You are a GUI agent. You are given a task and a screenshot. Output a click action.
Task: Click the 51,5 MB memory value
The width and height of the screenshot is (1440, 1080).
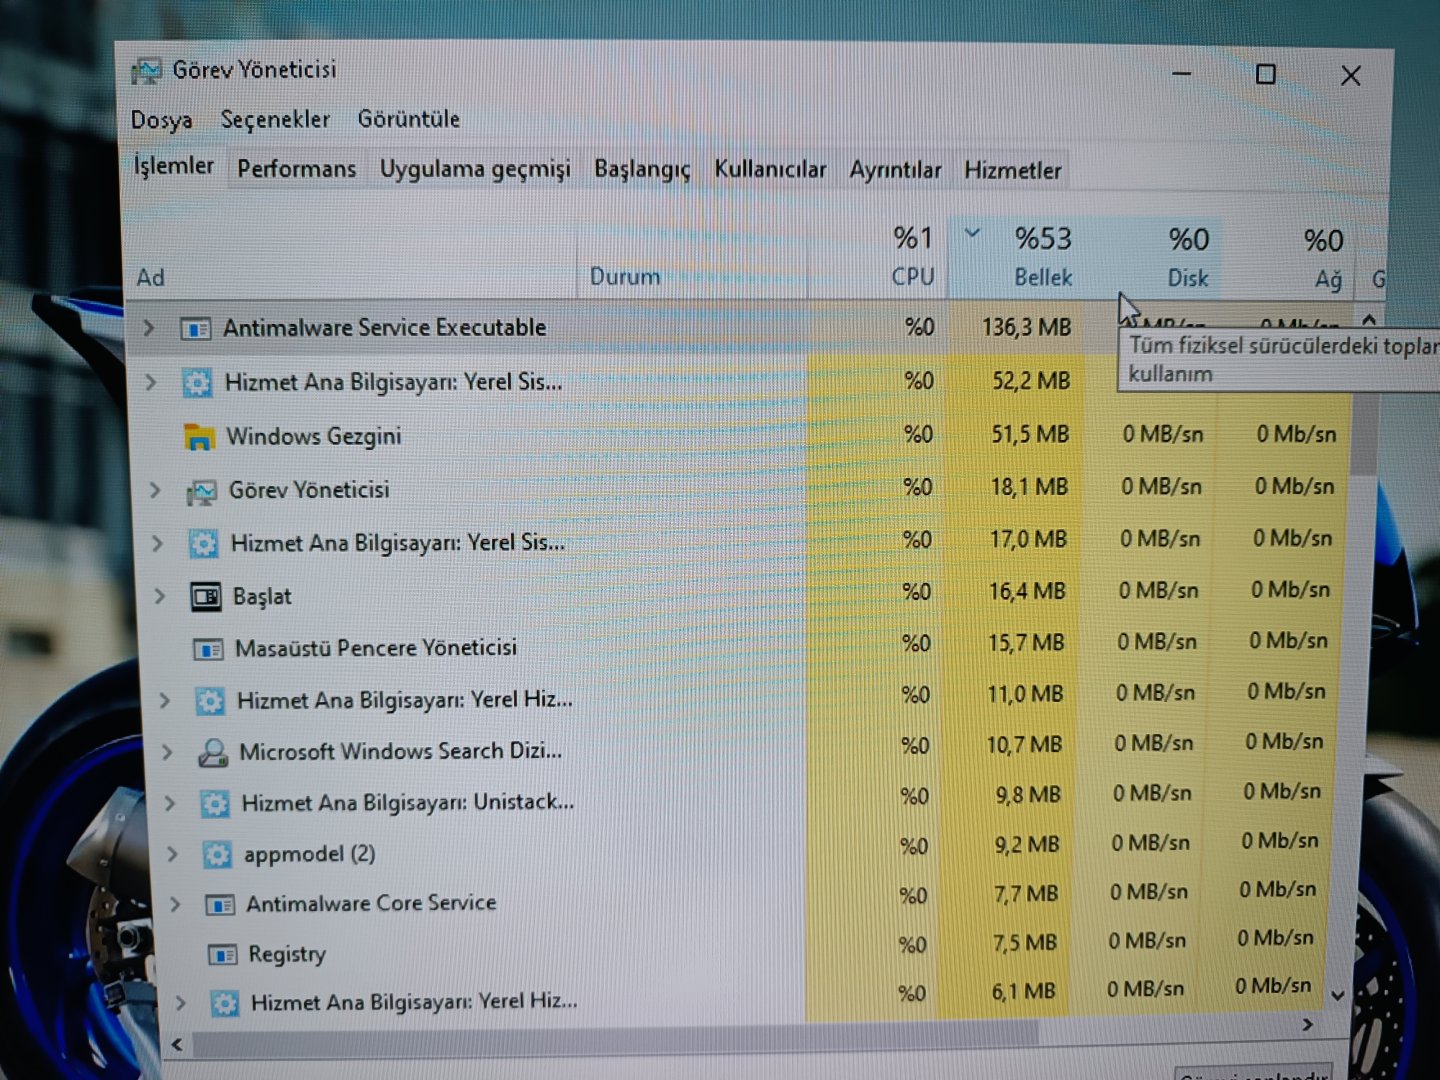click(x=1030, y=434)
